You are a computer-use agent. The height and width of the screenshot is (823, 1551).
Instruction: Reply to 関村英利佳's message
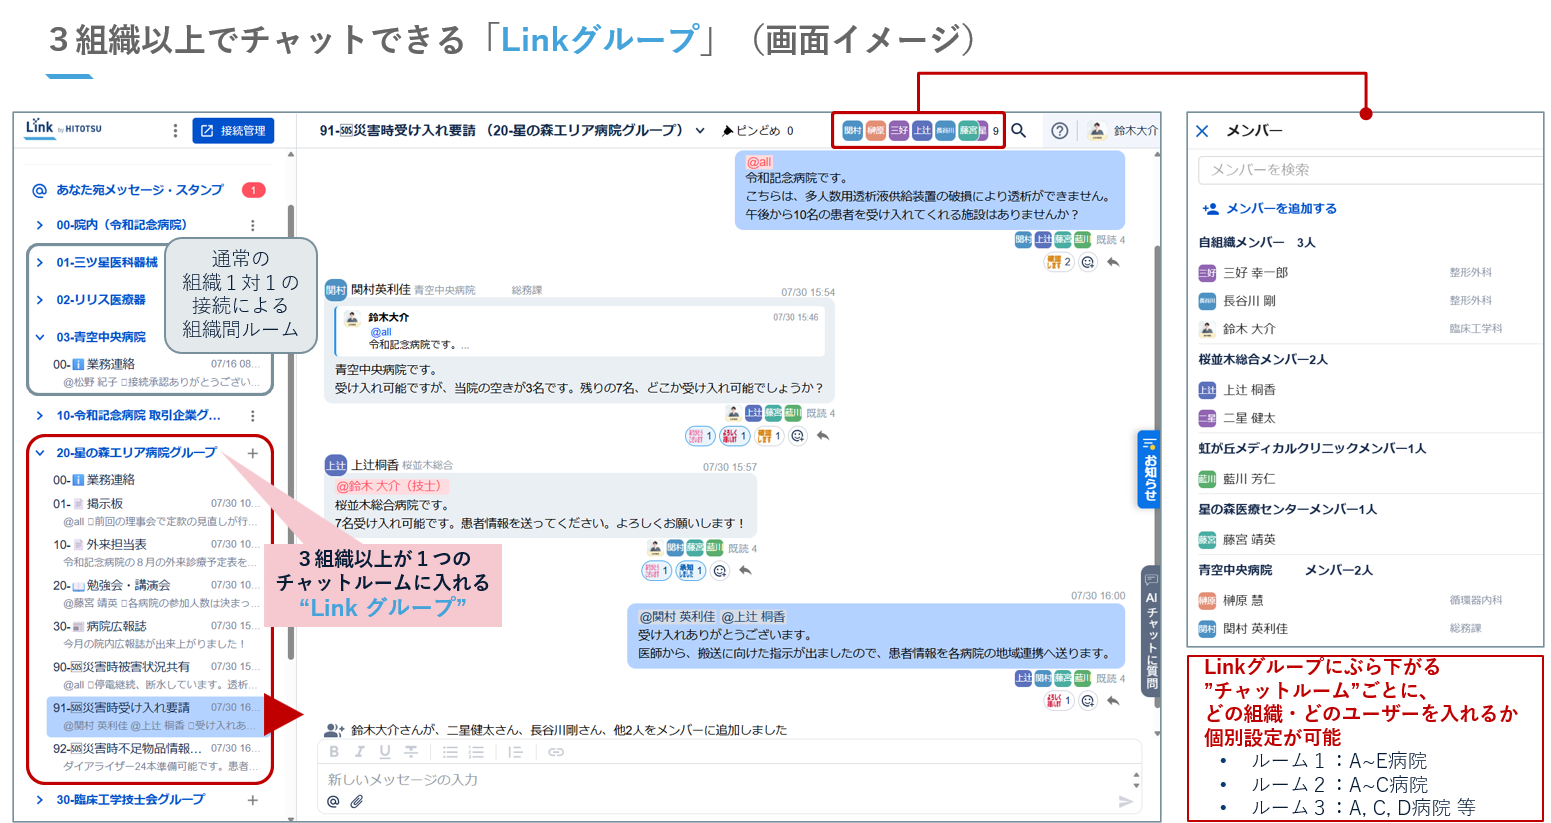(x=822, y=436)
